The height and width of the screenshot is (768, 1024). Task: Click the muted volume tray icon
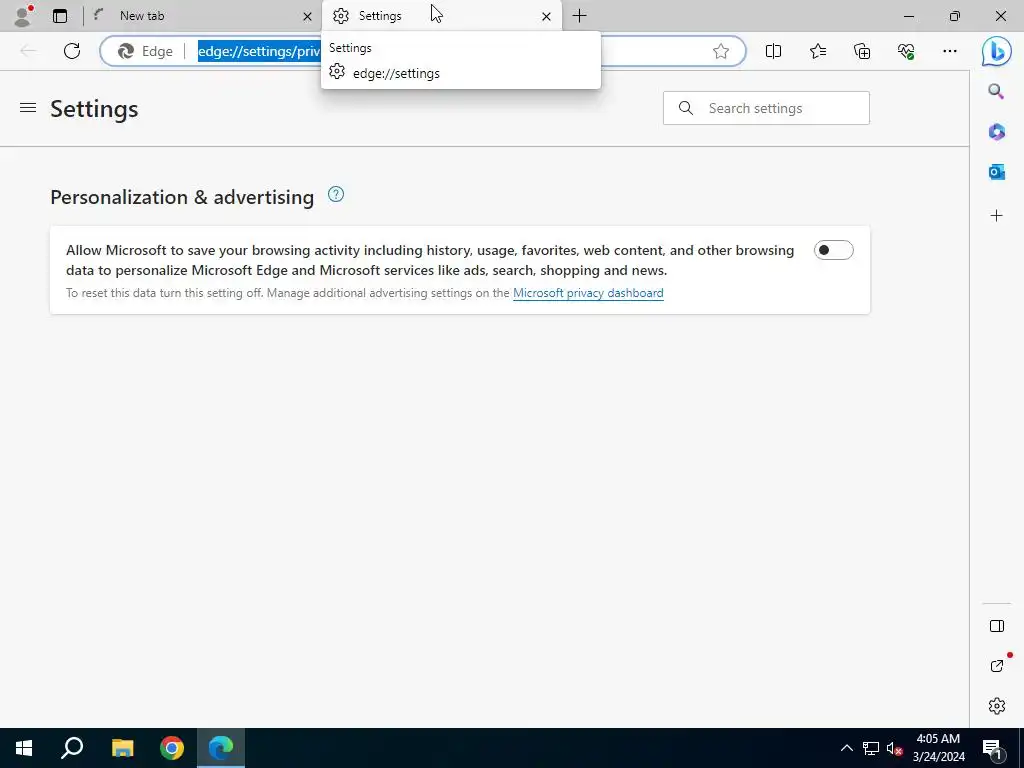[x=894, y=748]
